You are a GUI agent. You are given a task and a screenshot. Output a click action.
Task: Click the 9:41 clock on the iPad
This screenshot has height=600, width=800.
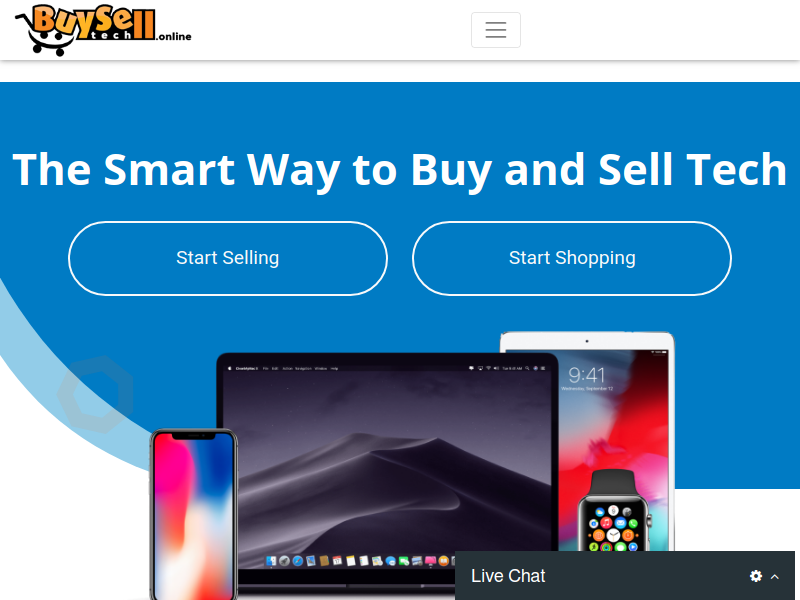pyautogui.click(x=586, y=376)
